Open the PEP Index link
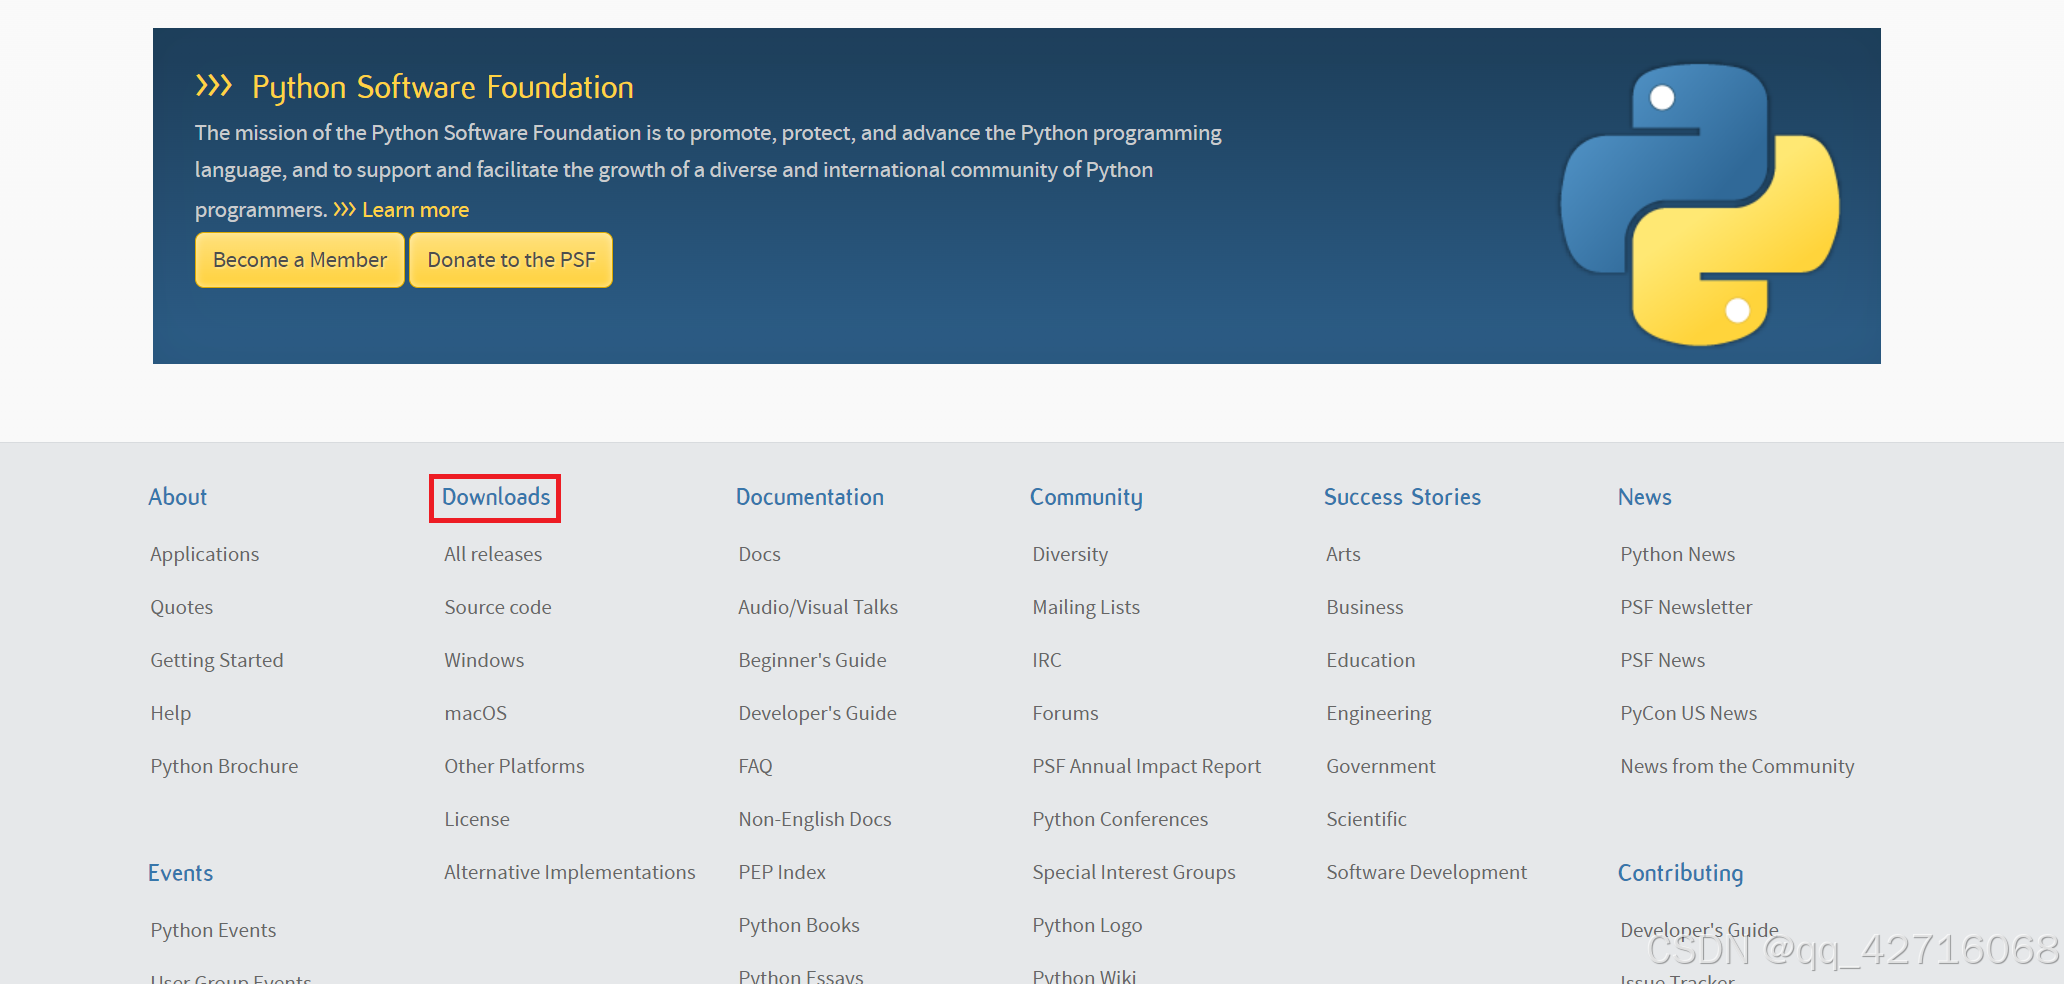Image resolution: width=2064 pixels, height=984 pixels. coord(782,872)
